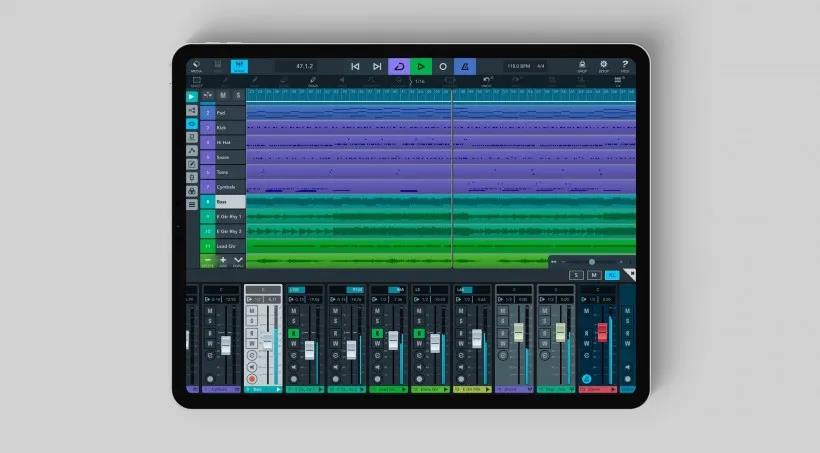820x453 pixels.
Task: Click the ALL mixer filter button
Action: tap(612, 275)
